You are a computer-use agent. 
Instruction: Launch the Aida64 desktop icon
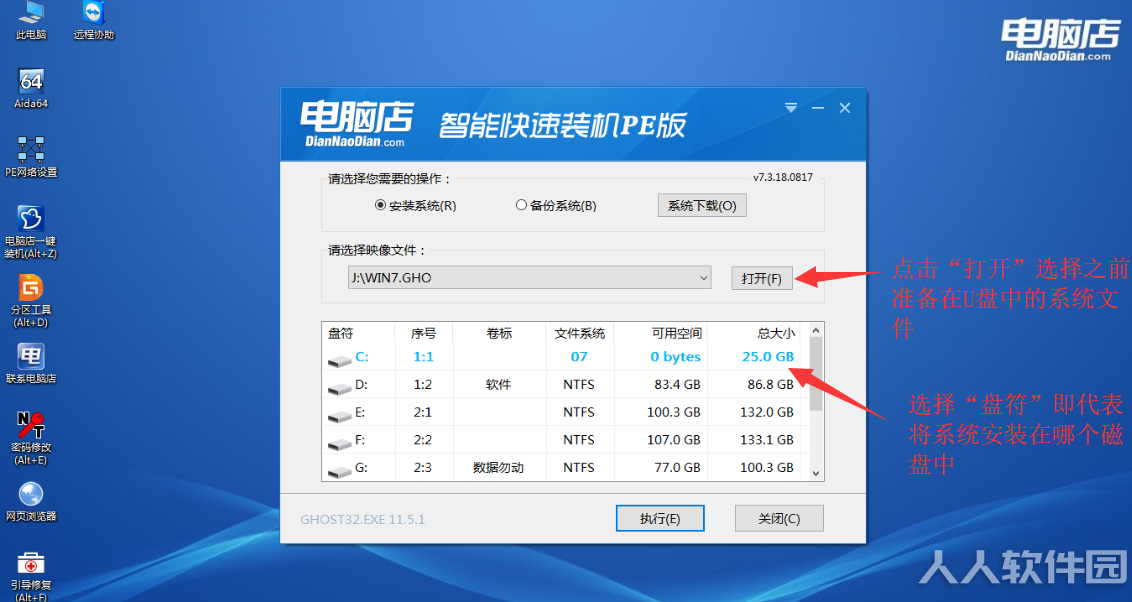(x=31, y=88)
